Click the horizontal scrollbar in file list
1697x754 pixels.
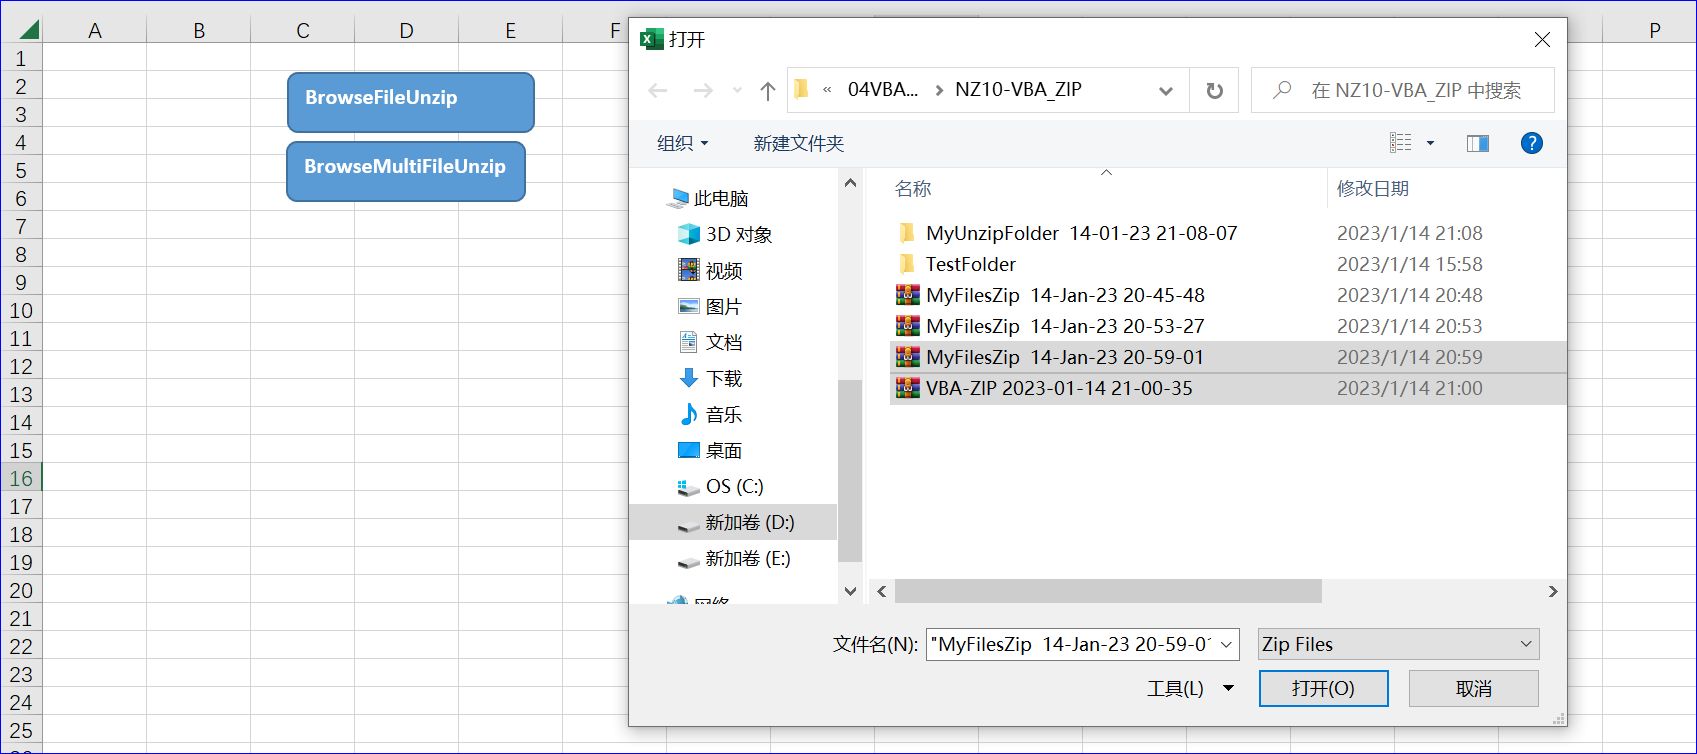[1108, 592]
